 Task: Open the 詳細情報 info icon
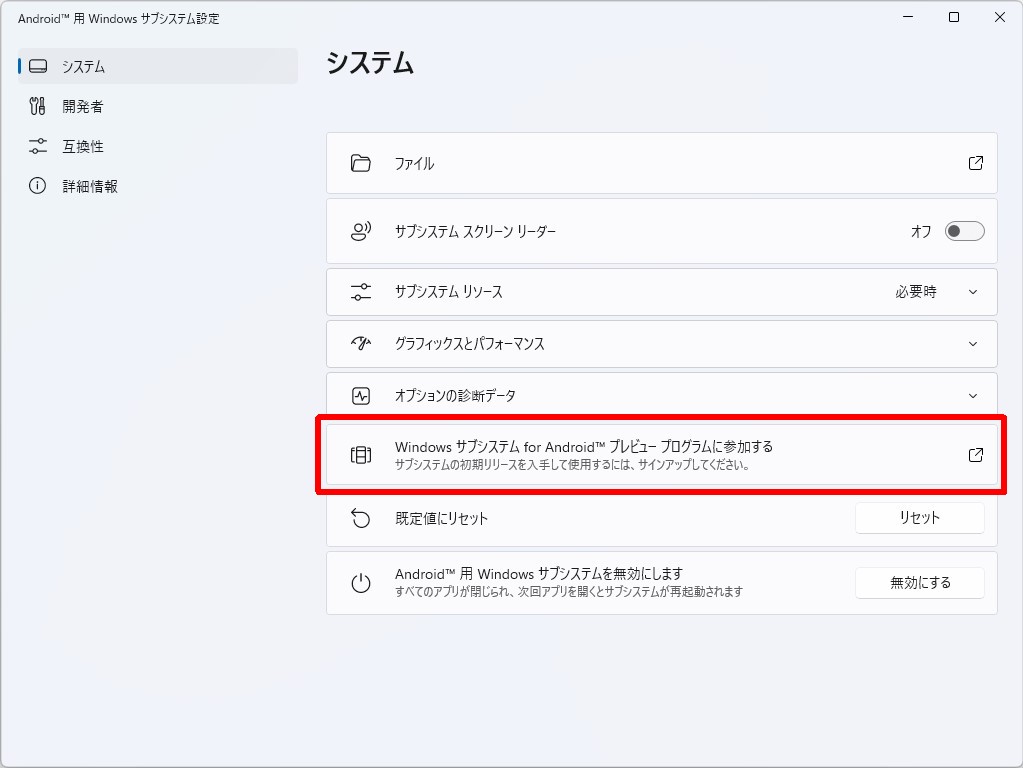point(38,185)
